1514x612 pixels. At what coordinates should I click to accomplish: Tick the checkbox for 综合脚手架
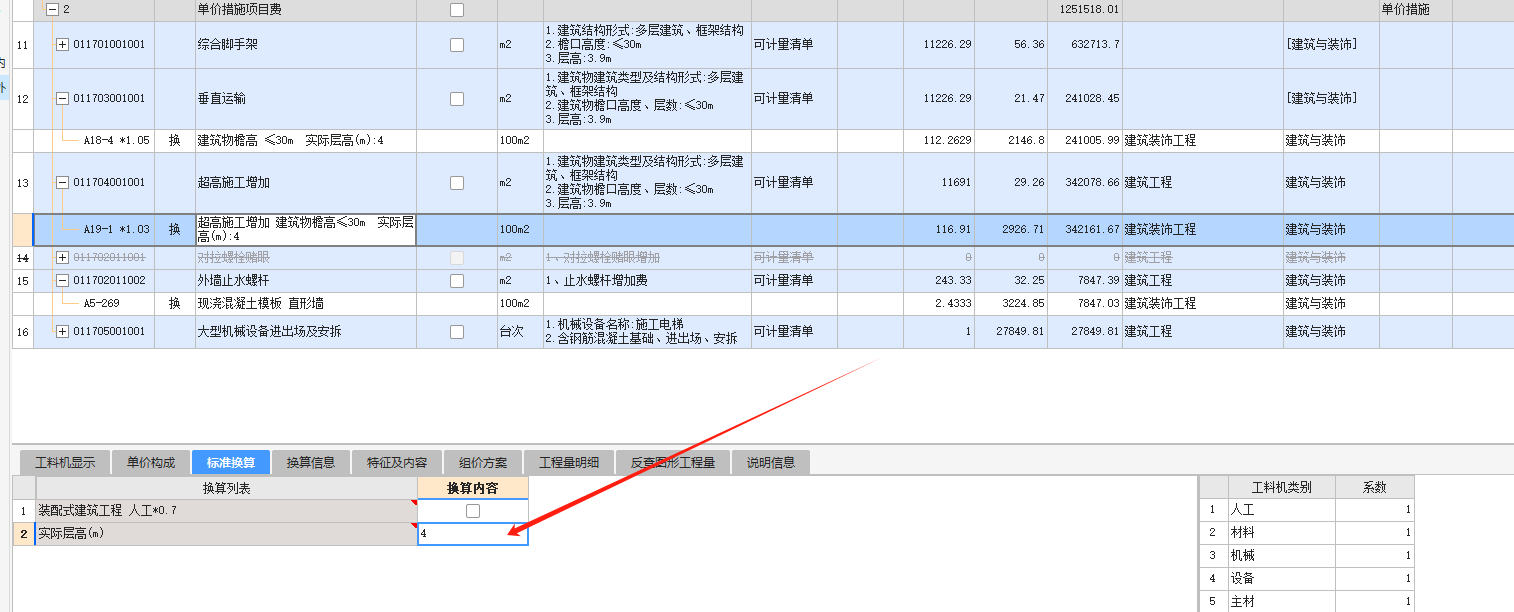click(x=457, y=45)
